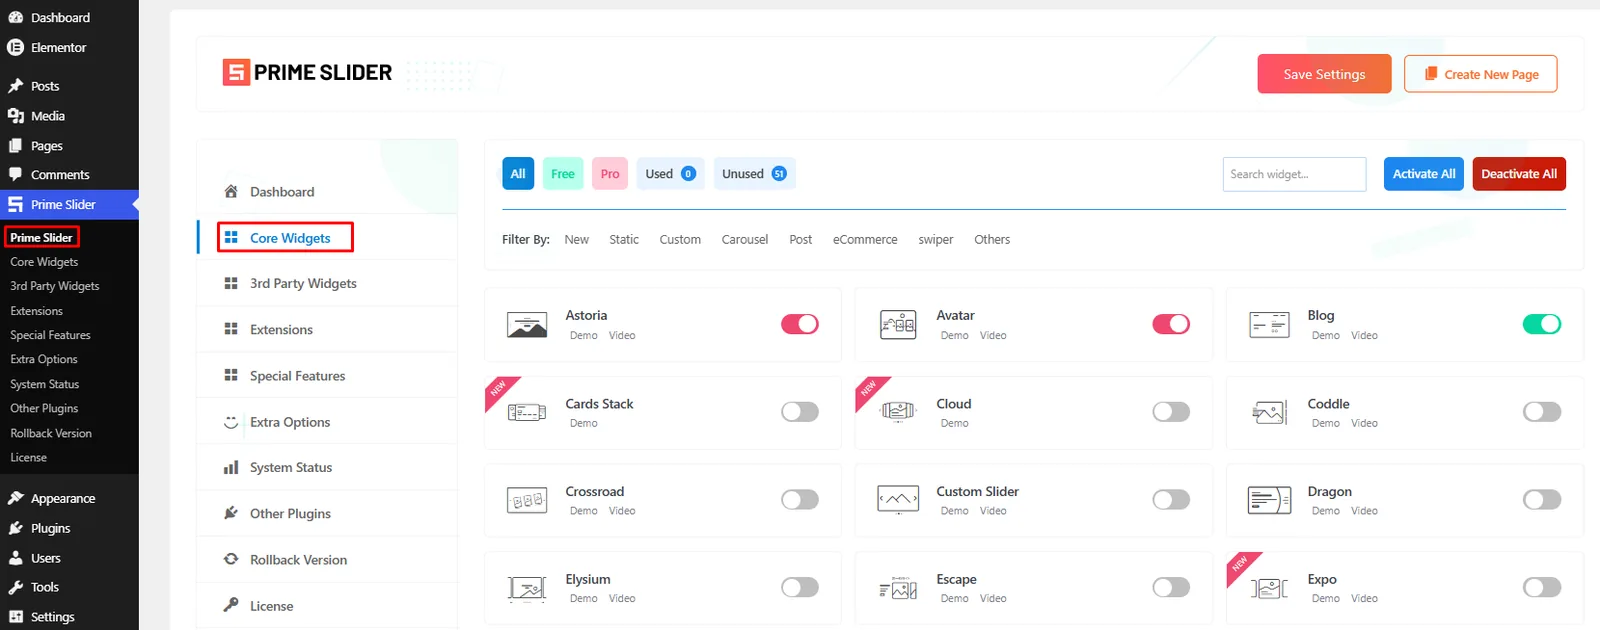Click the Blog widget thumbnail icon

[x=1269, y=324]
